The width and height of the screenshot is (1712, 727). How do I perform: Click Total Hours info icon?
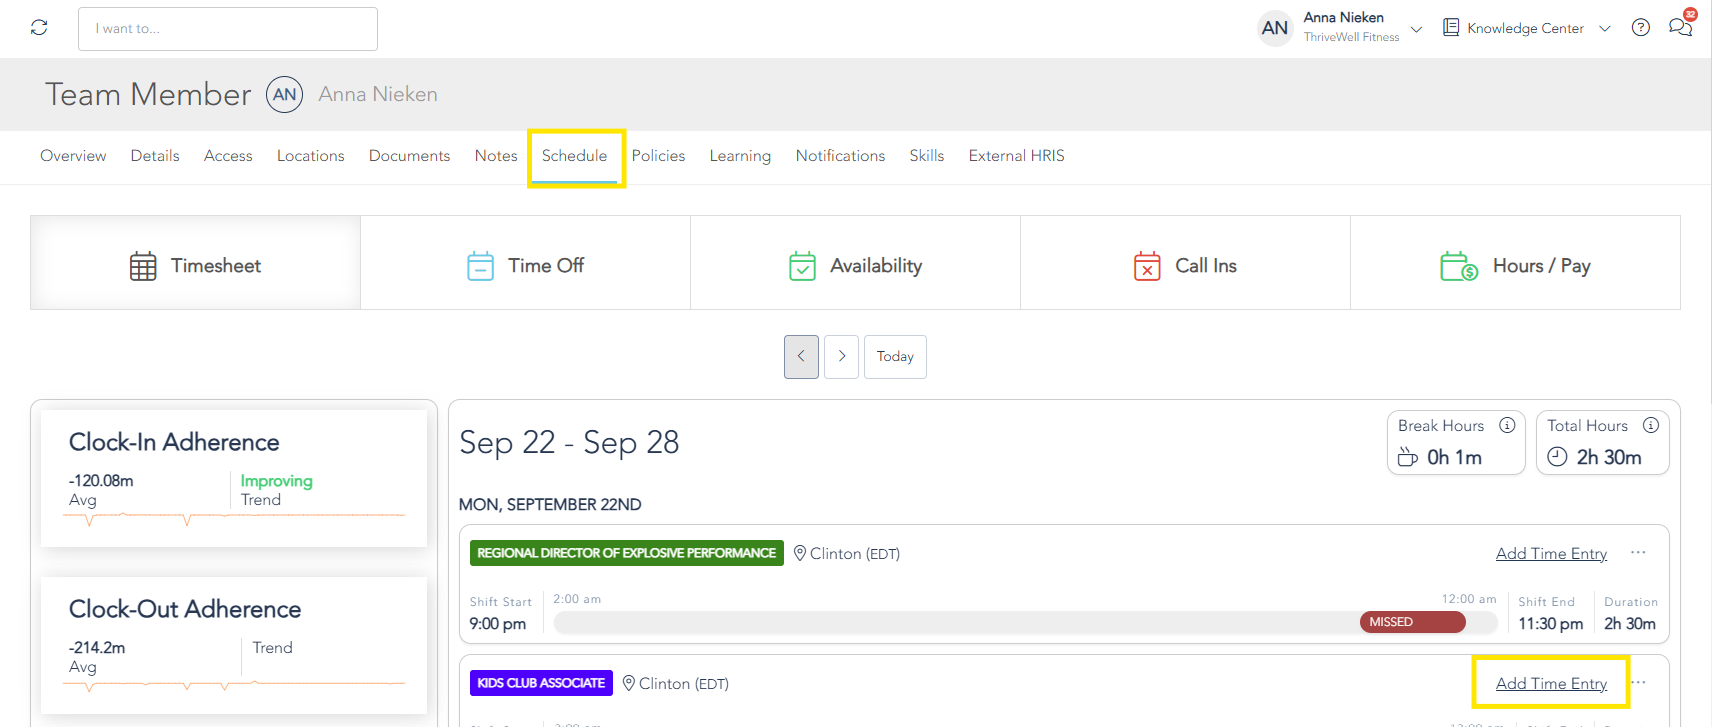(x=1651, y=425)
